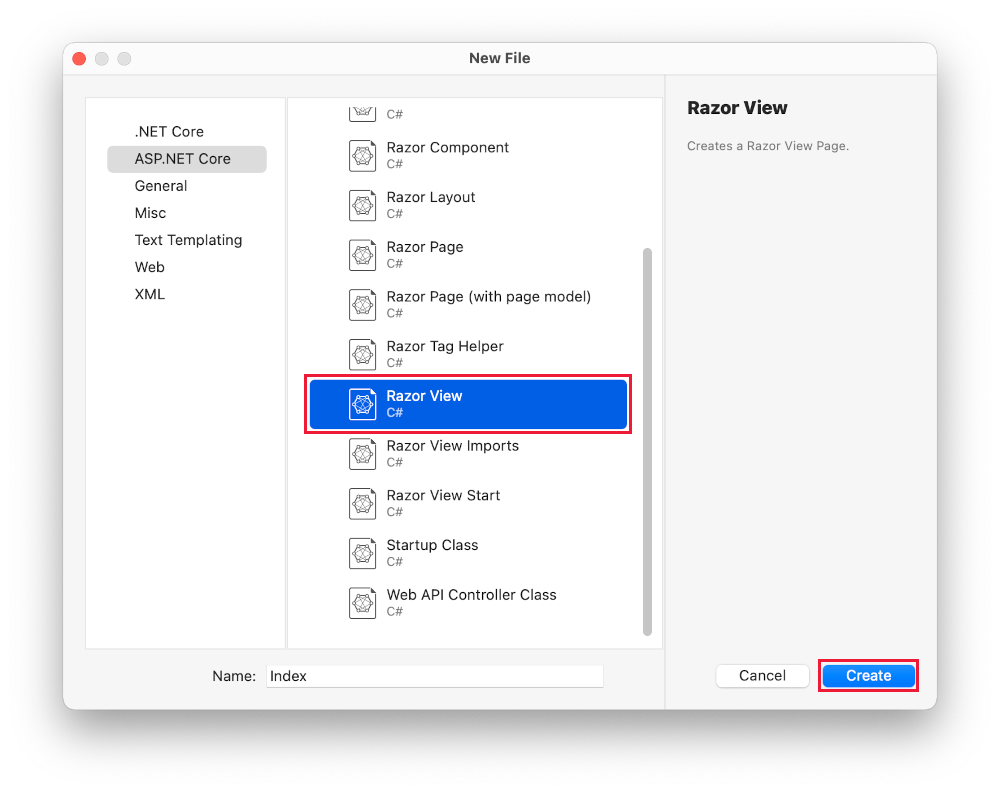Viewport: 1000px width, 793px height.
Task: Select the Razor Layout template icon
Action: point(362,205)
